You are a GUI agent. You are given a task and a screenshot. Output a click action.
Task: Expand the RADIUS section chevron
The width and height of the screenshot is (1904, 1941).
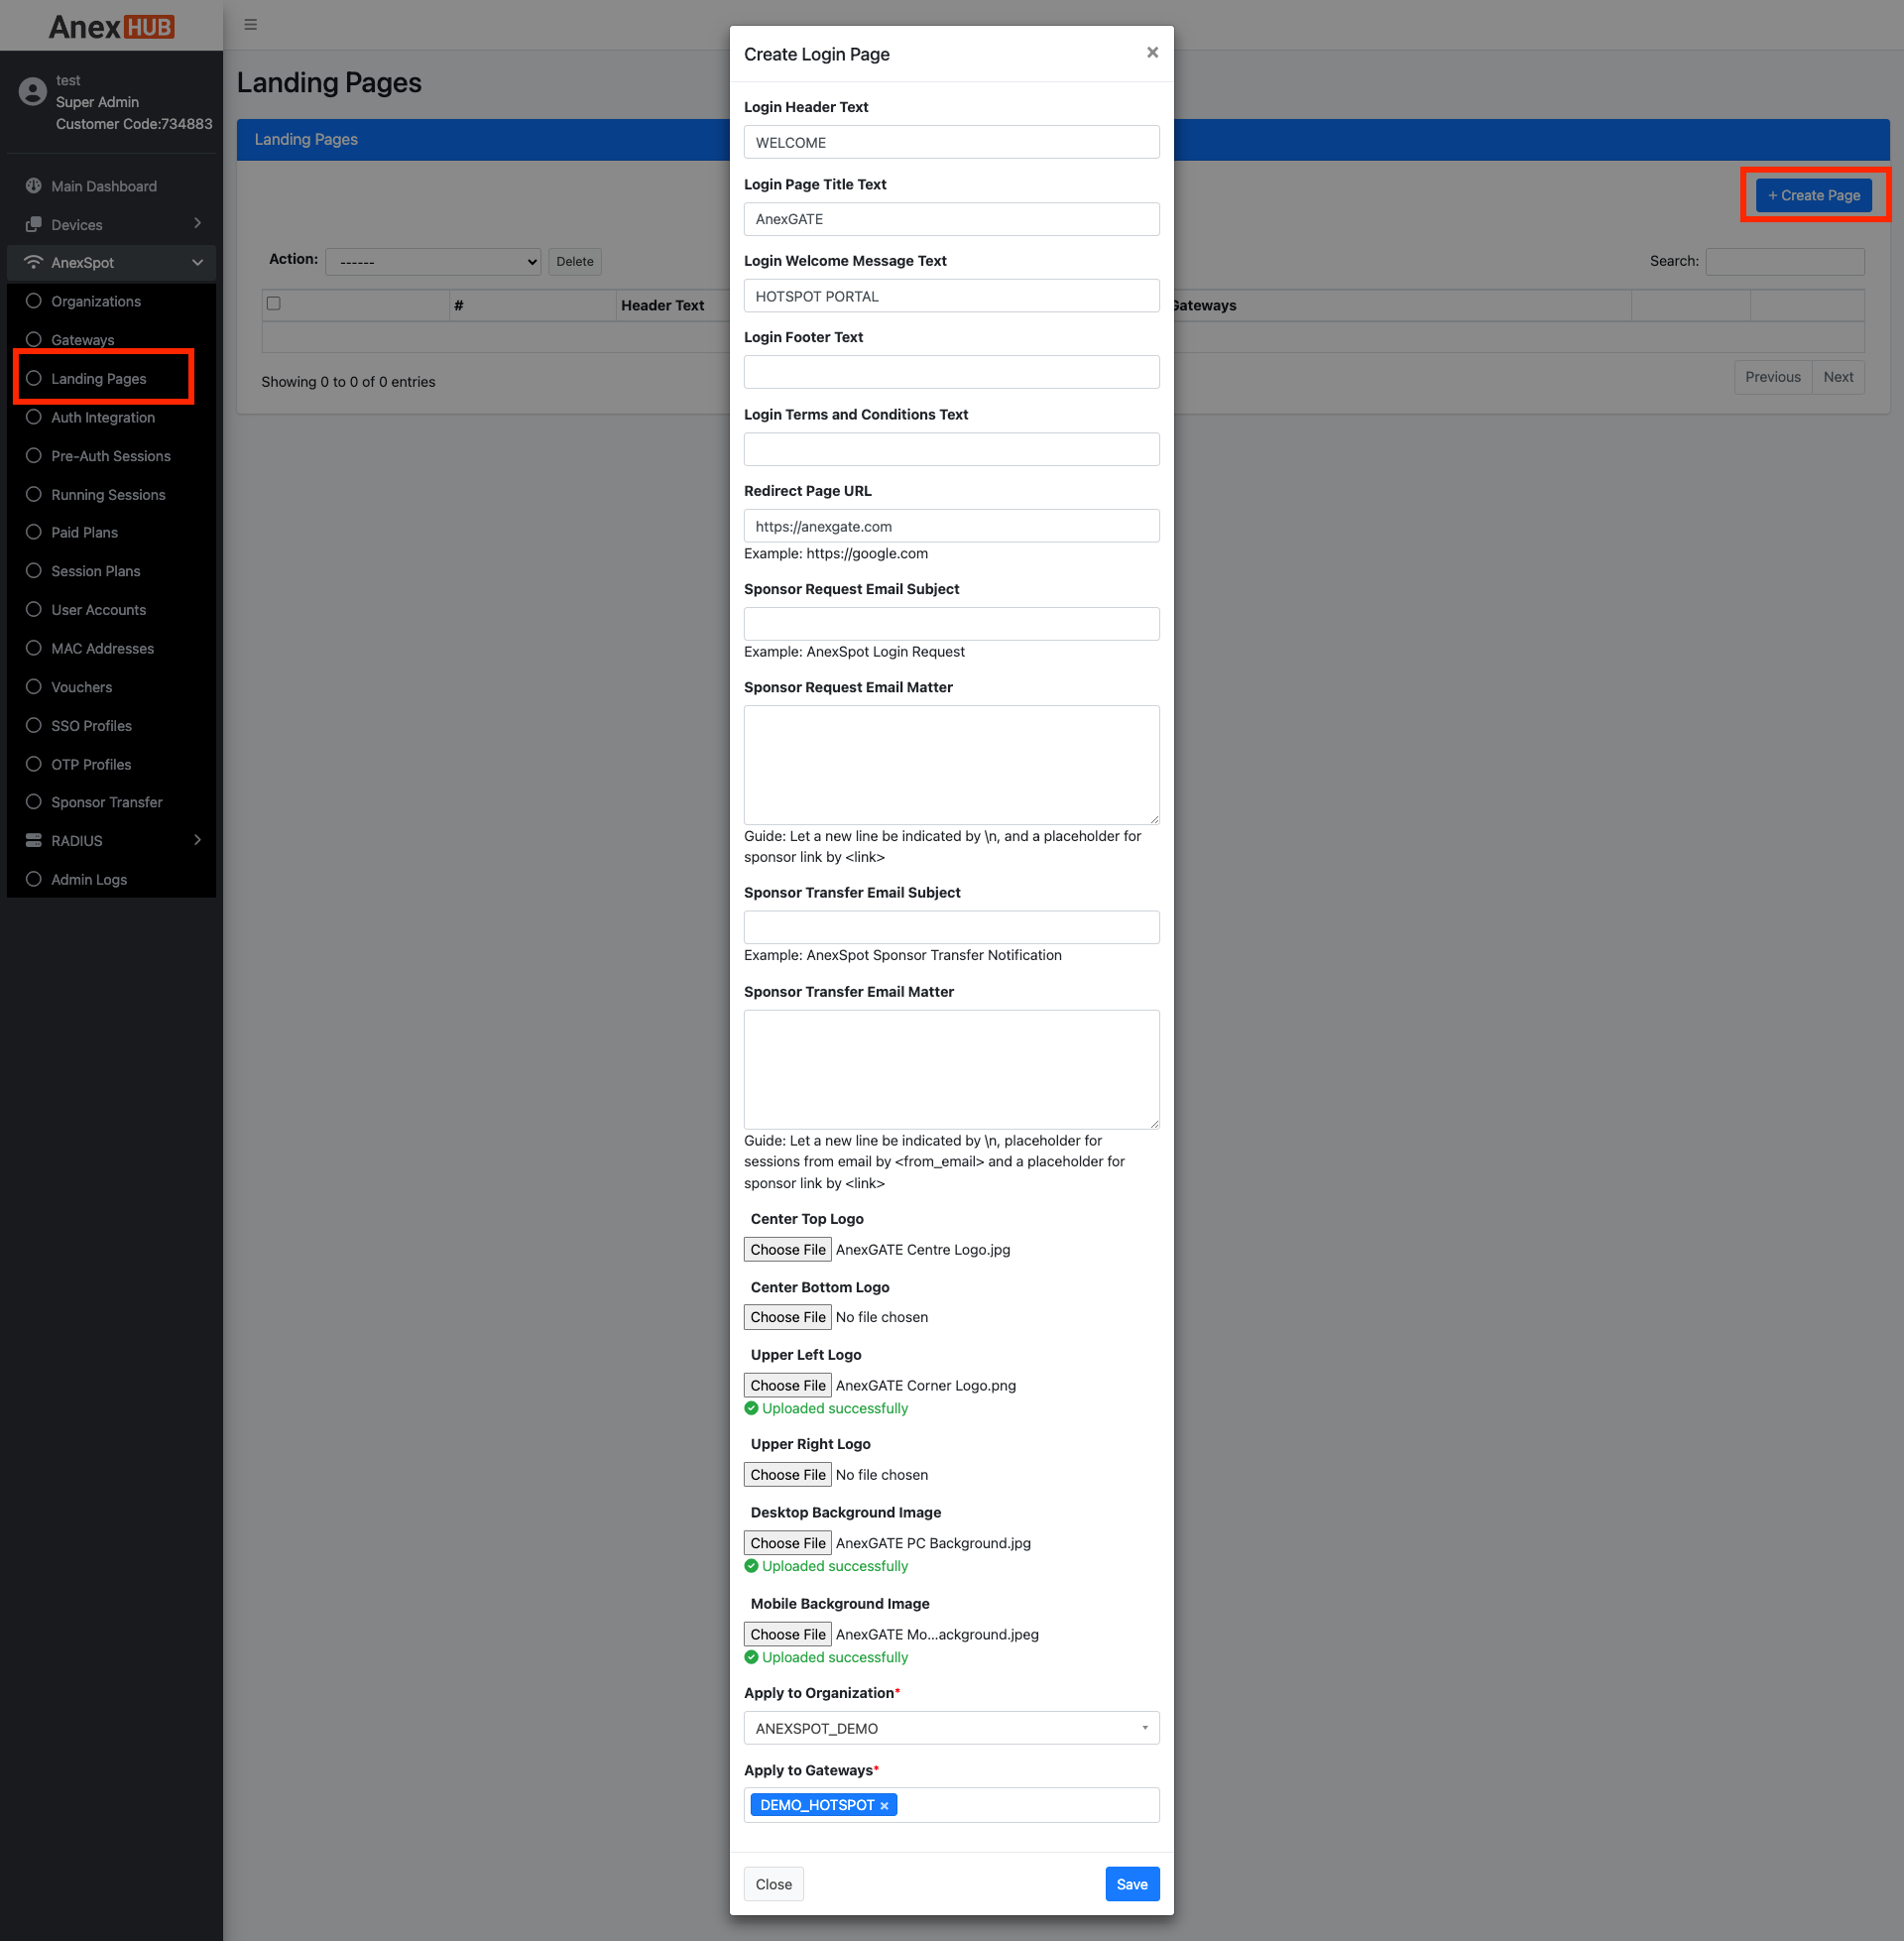pos(197,840)
